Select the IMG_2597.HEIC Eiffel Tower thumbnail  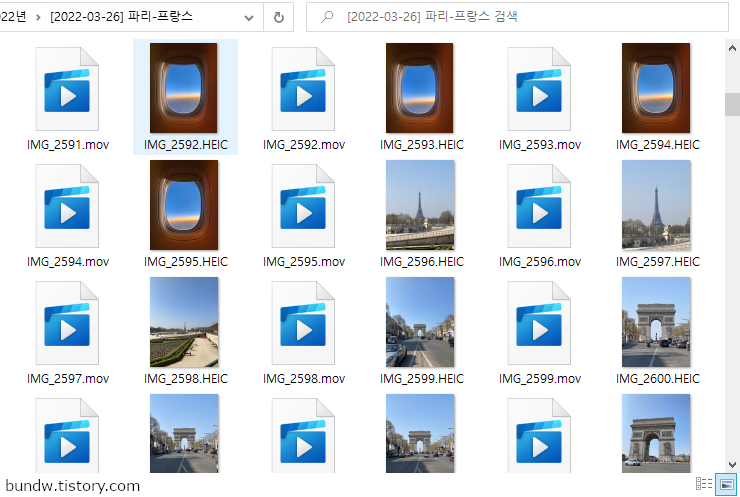(x=656, y=205)
